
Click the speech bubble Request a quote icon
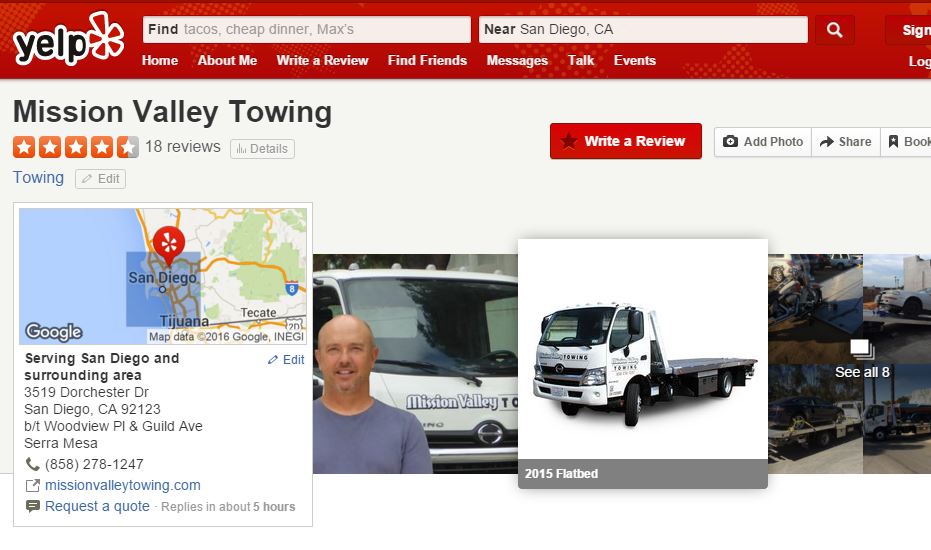pos(33,506)
